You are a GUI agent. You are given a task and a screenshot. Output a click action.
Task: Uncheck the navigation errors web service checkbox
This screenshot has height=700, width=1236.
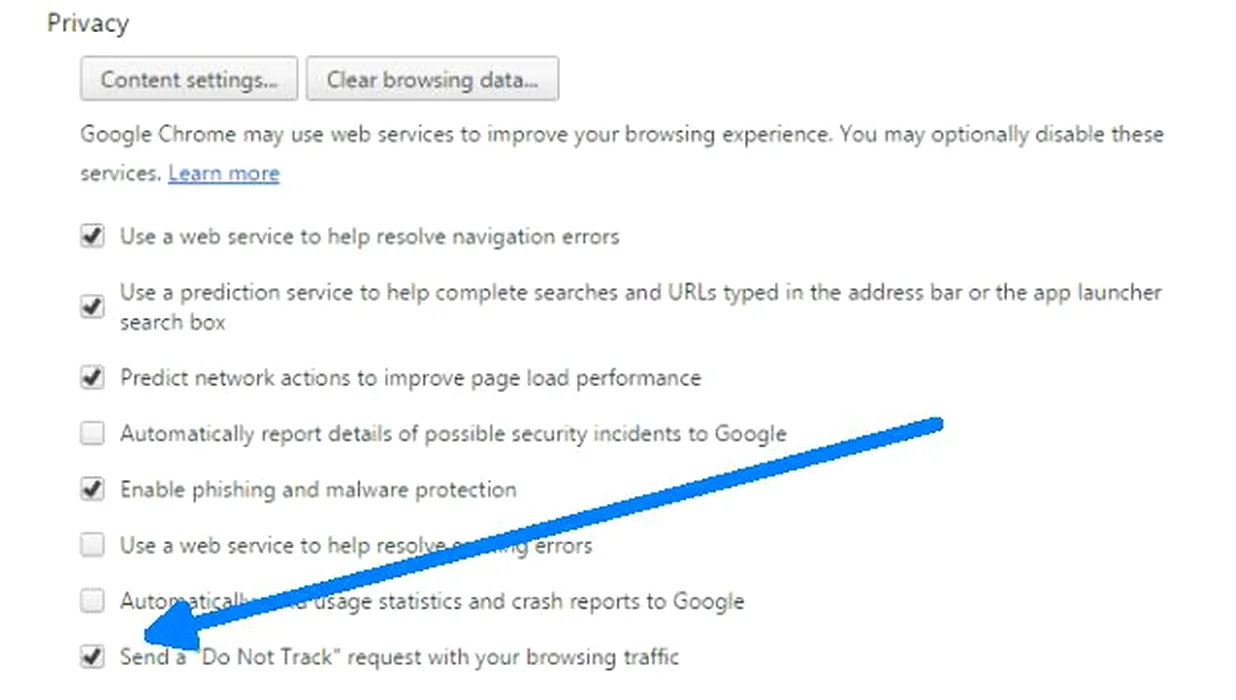pos(92,237)
